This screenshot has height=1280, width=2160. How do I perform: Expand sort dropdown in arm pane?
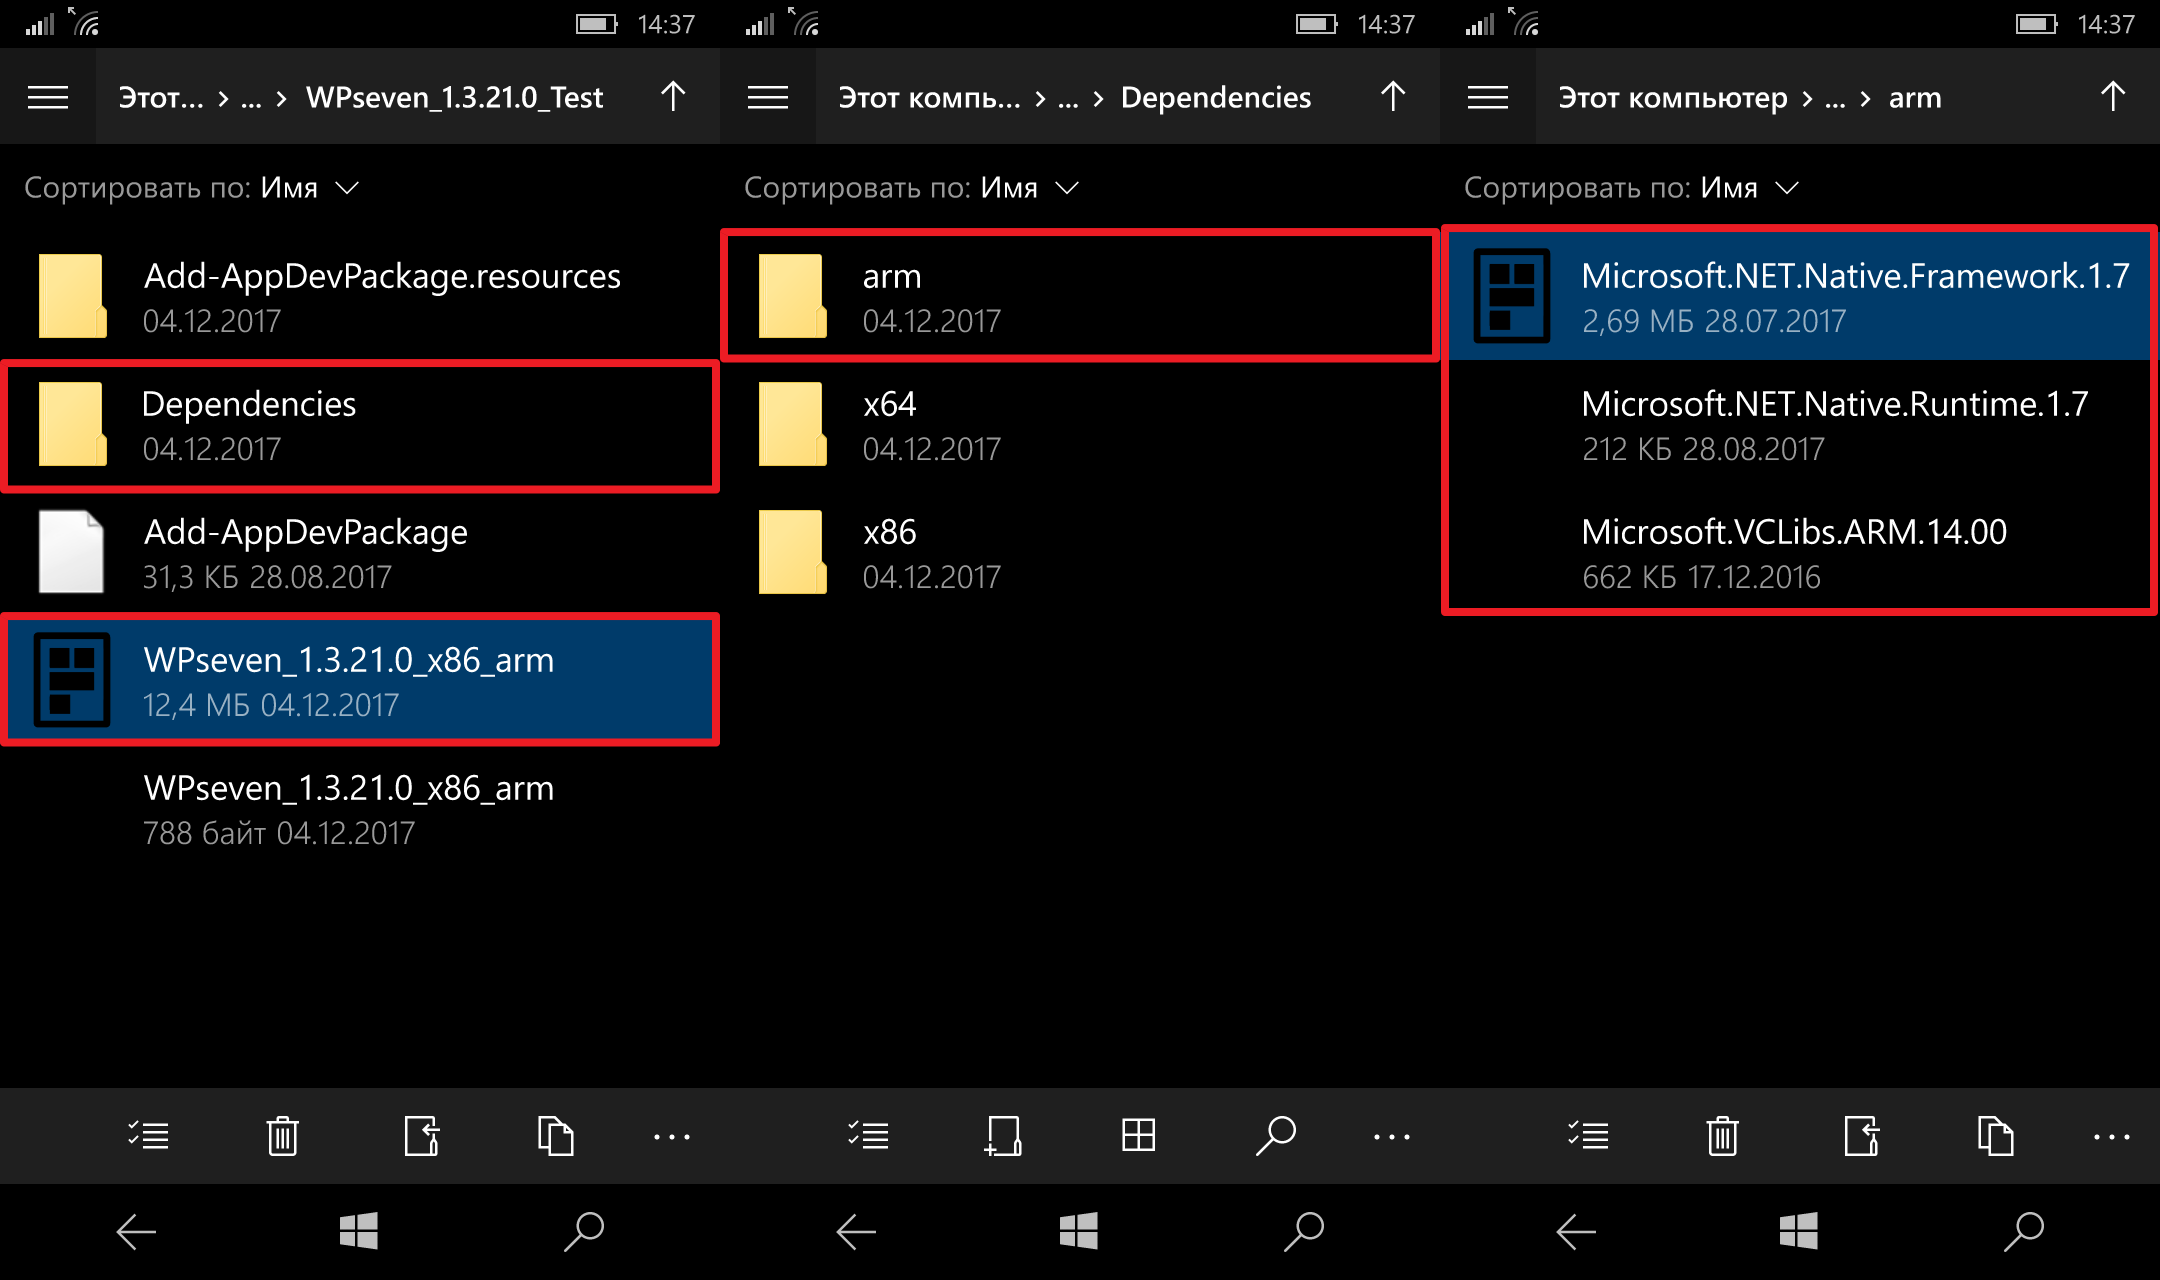pos(1631,188)
